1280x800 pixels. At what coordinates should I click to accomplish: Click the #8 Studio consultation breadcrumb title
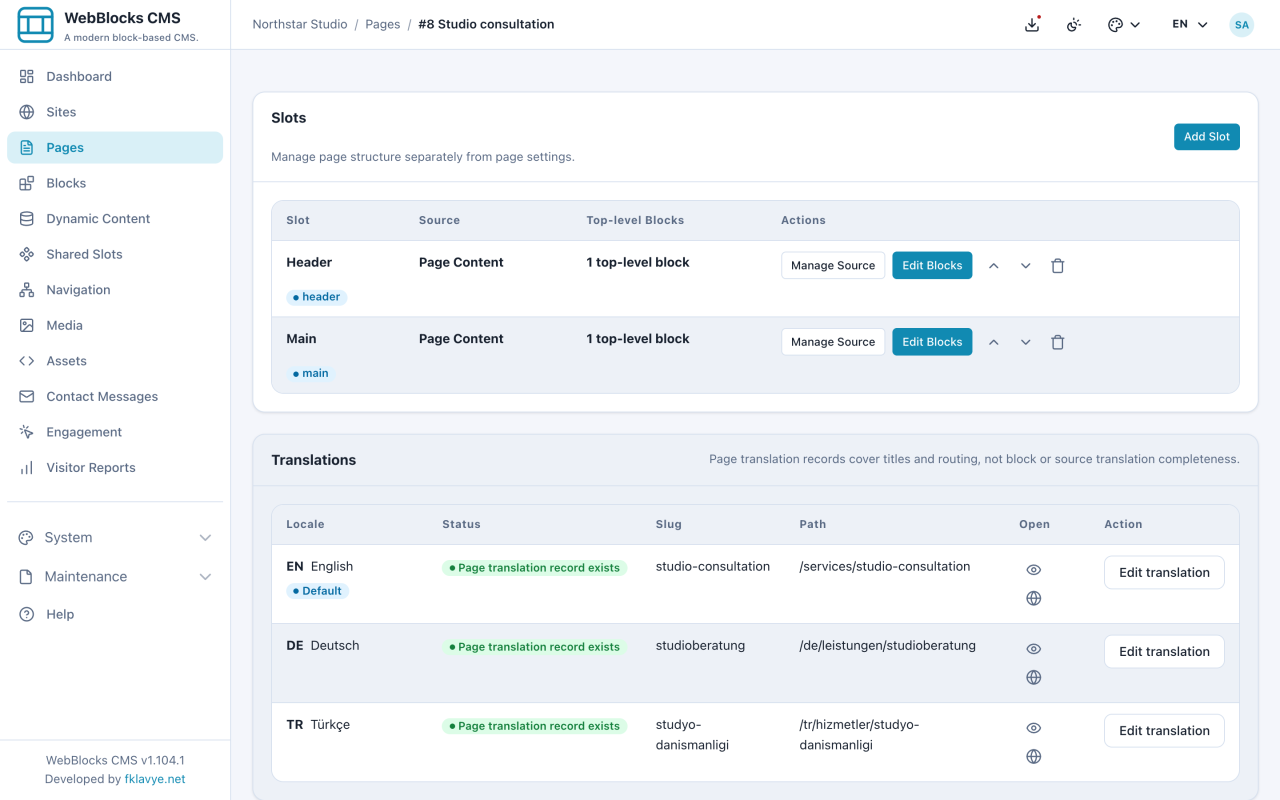486,24
